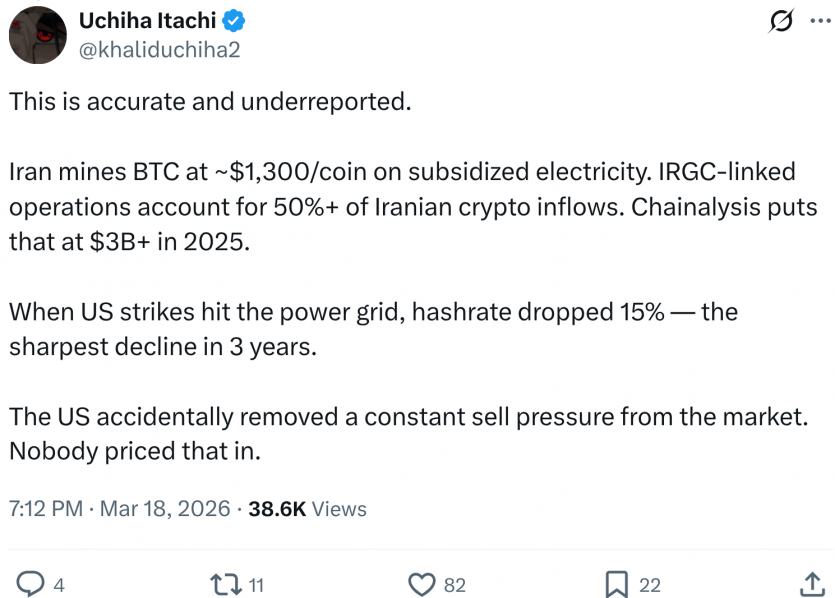This screenshot has height=598, width=835.
Task: Open the @khaliduchiha2 handle link
Action: [x=158, y=48]
